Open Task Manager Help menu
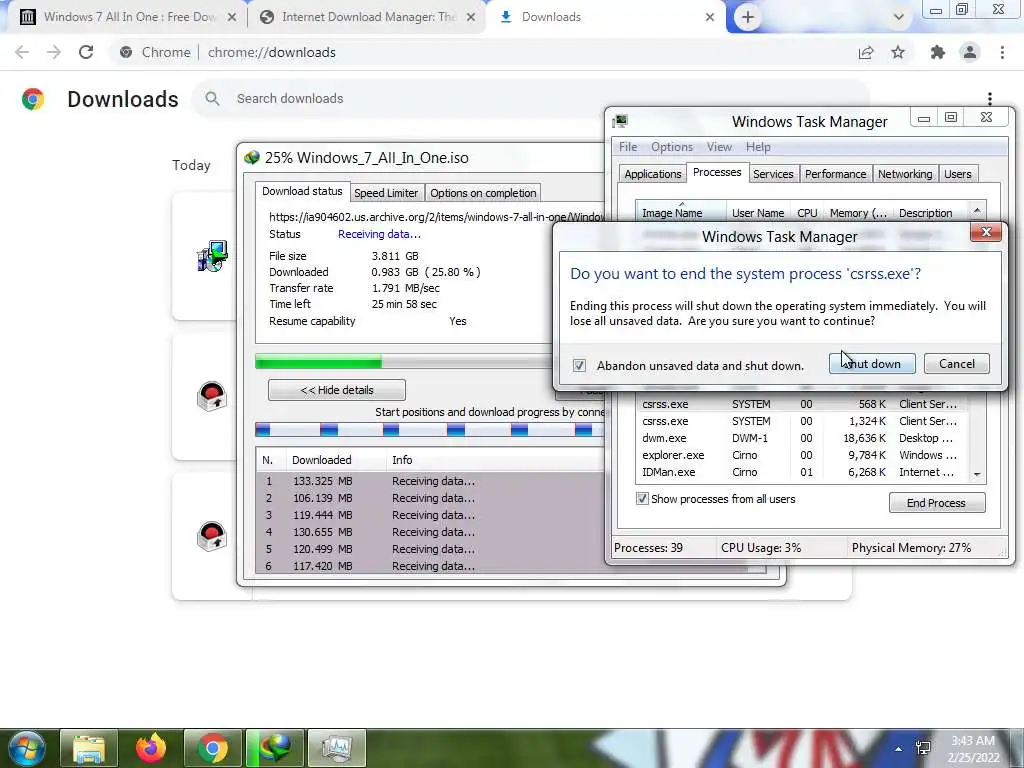 [x=758, y=147]
